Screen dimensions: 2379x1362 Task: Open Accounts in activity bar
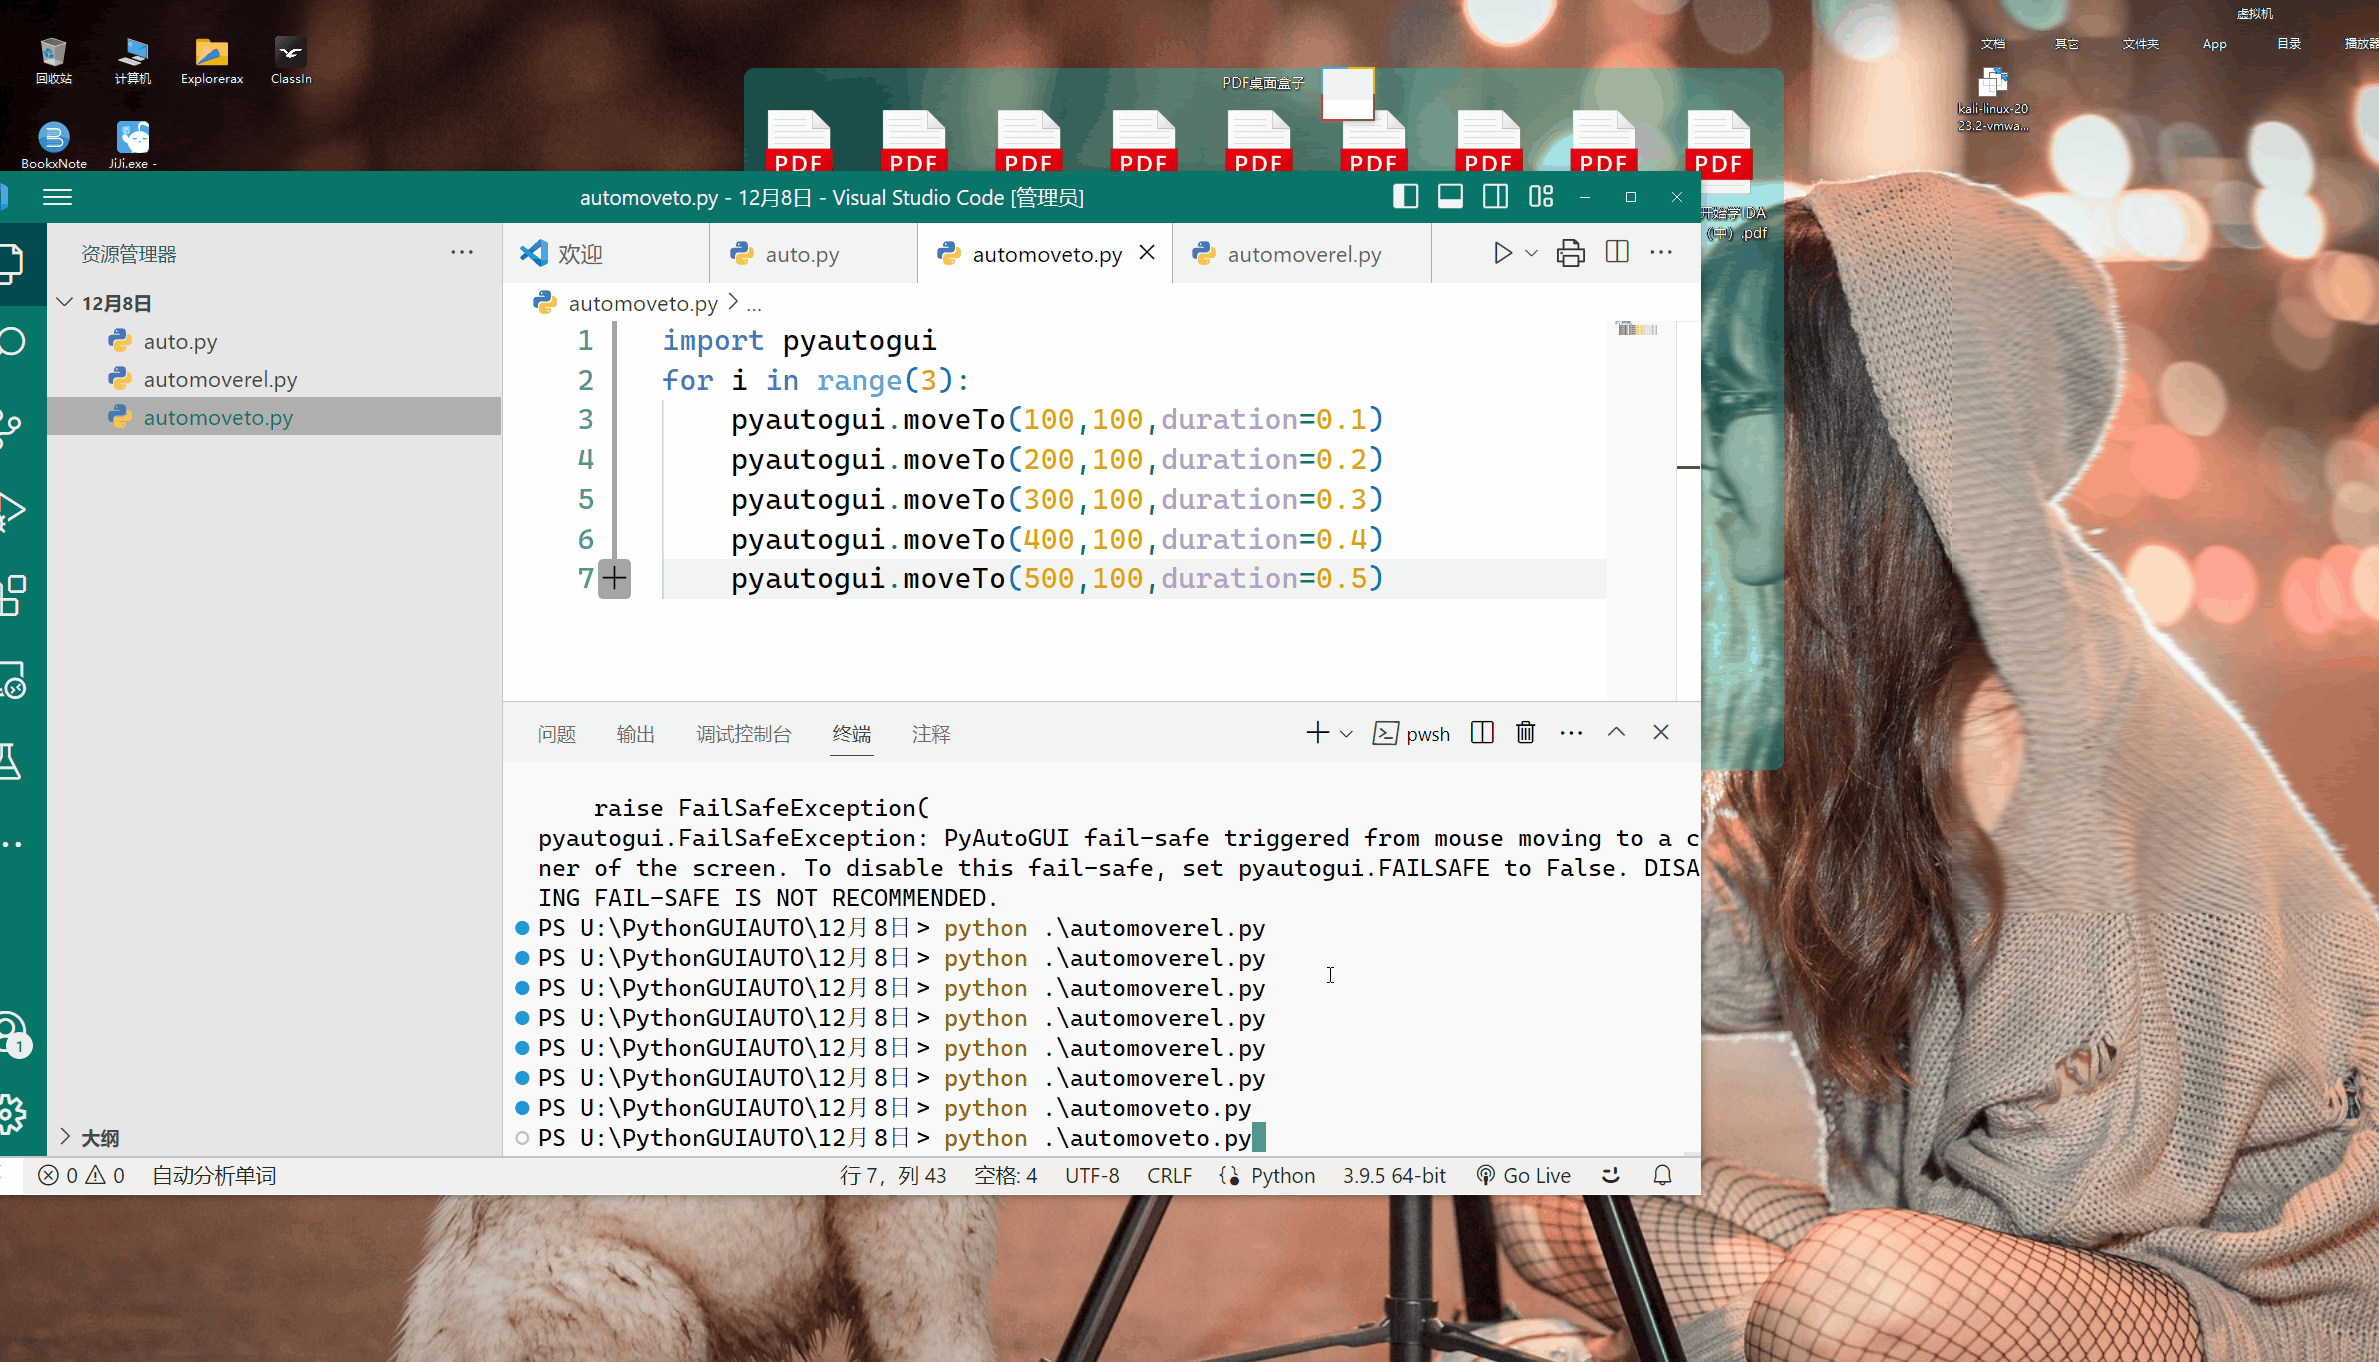(14, 1034)
